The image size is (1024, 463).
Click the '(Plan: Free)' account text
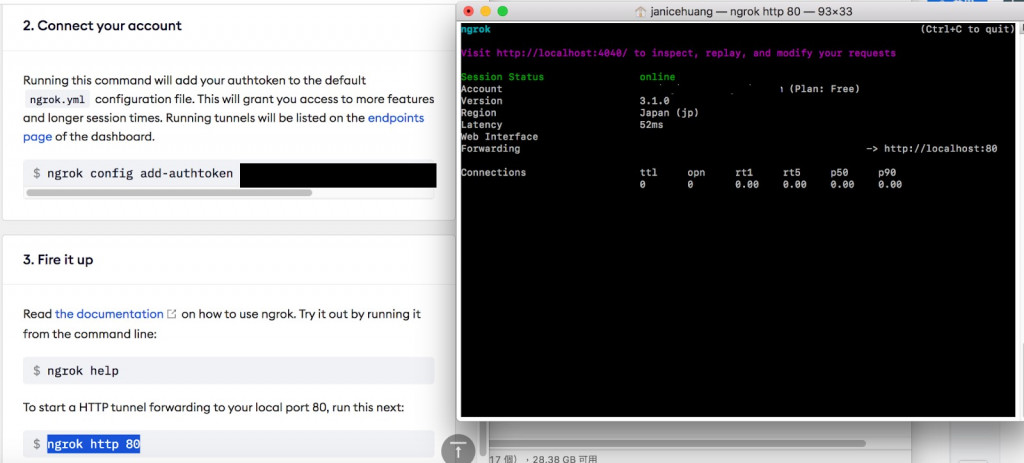(x=825, y=89)
